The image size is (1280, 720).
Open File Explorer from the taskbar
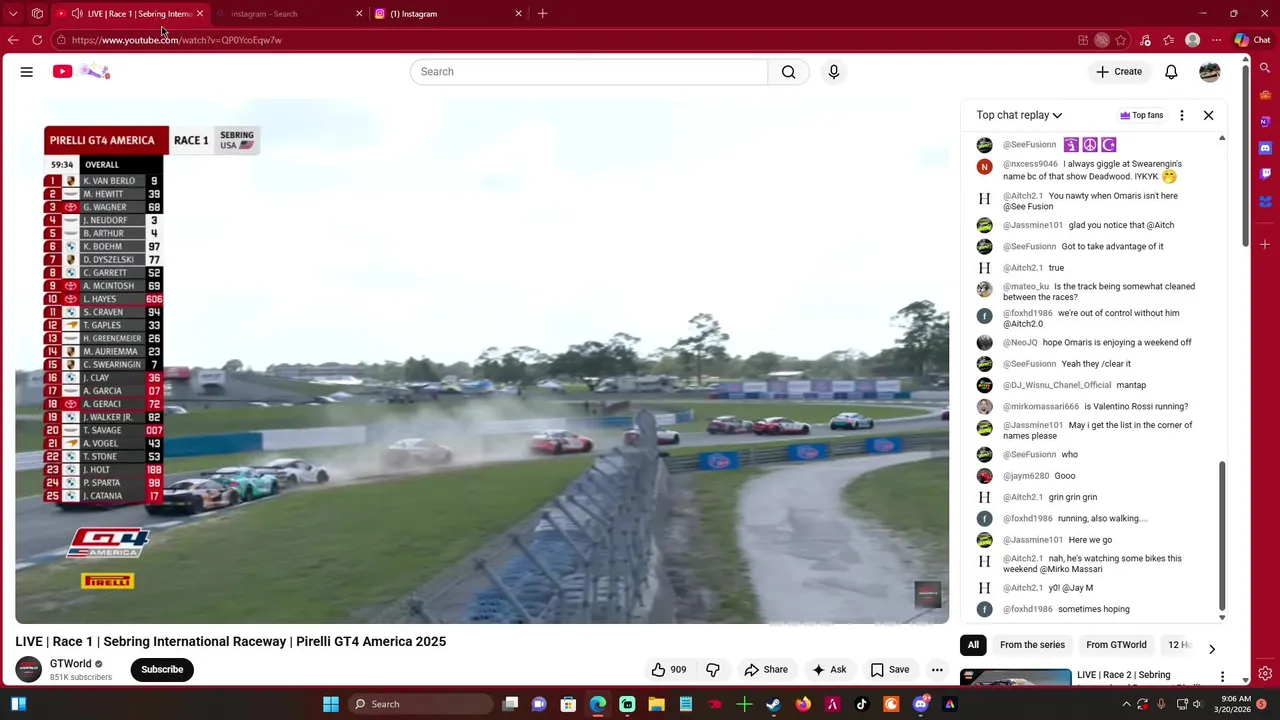(x=657, y=704)
